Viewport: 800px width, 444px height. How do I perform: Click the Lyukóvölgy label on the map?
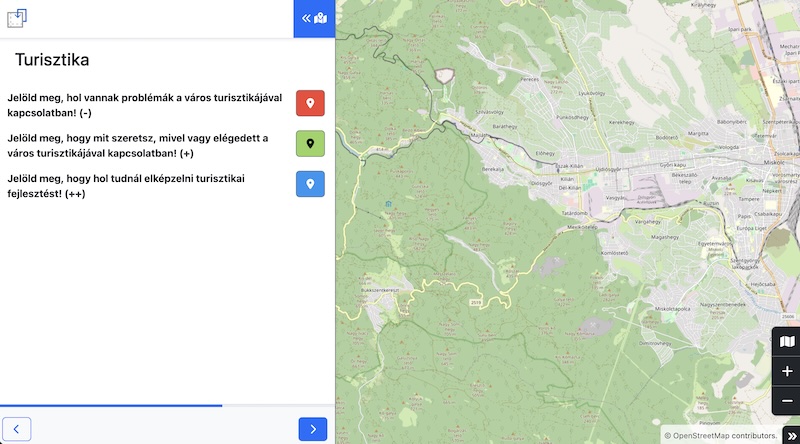(592, 93)
